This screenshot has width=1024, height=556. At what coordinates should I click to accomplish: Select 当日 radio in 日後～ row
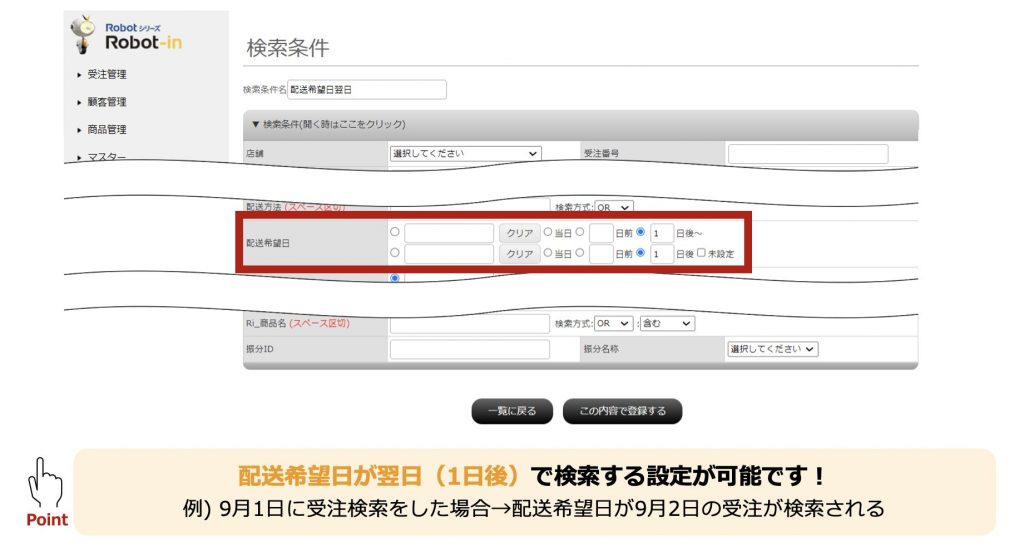547,232
